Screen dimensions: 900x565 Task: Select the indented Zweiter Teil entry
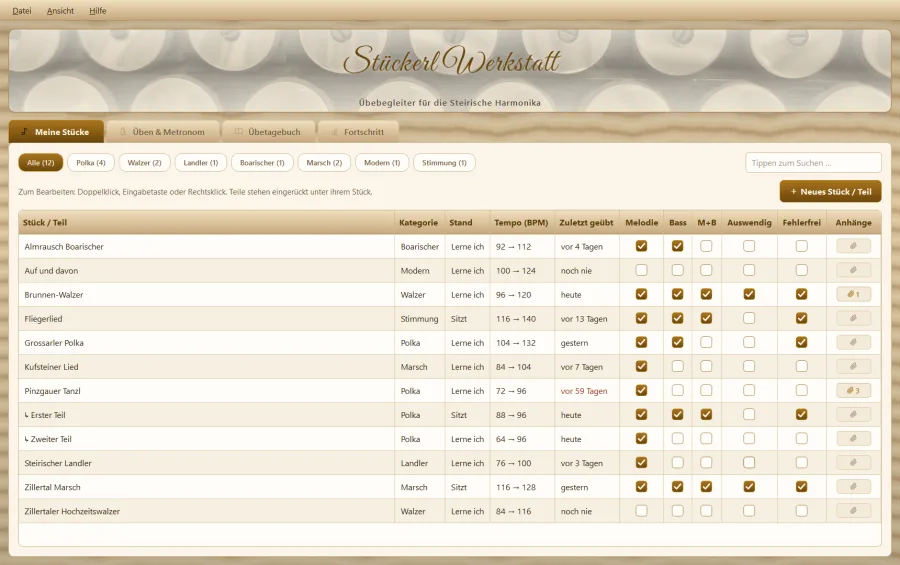(x=48, y=439)
